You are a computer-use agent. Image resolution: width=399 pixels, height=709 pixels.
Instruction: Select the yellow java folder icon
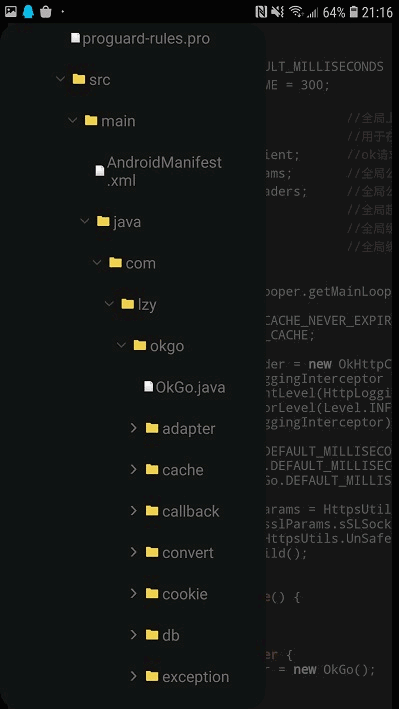(103, 221)
